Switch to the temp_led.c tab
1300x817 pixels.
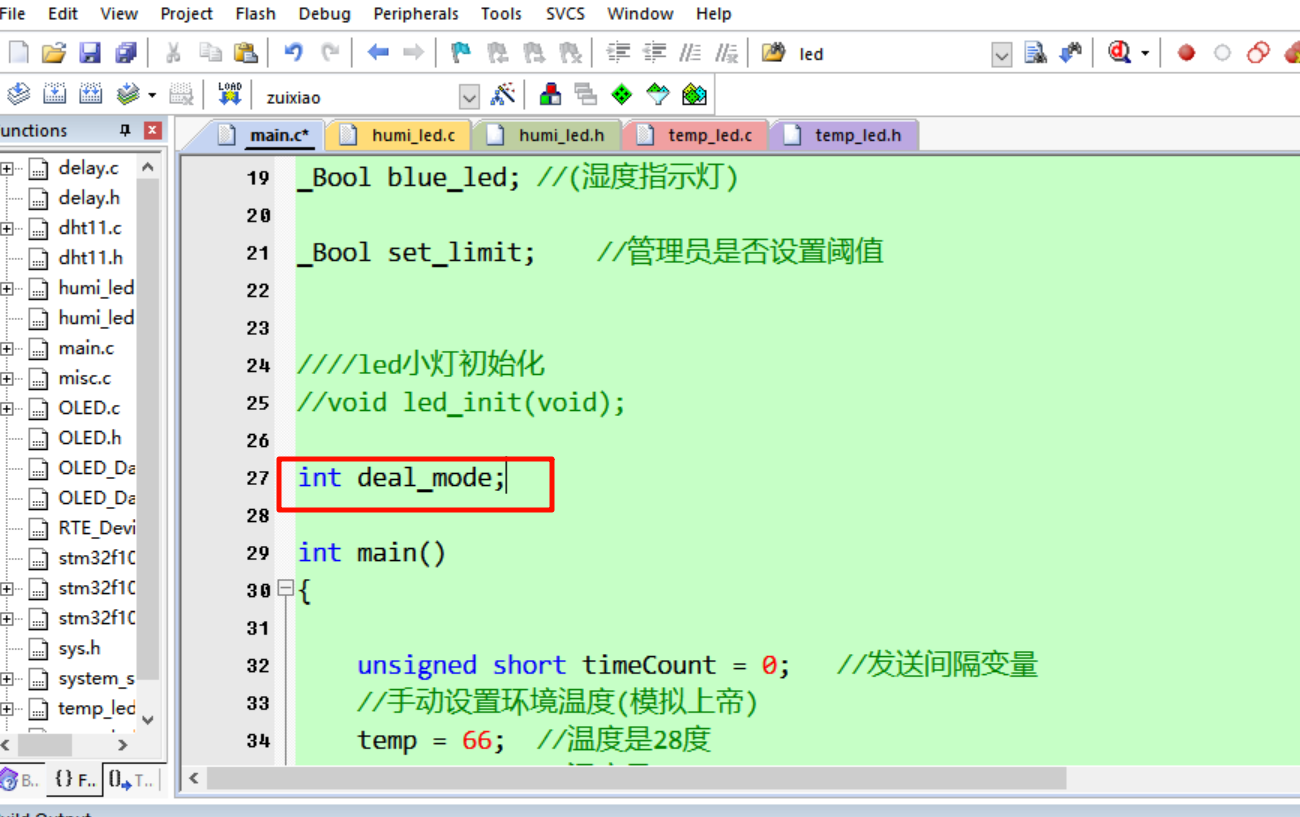point(696,135)
